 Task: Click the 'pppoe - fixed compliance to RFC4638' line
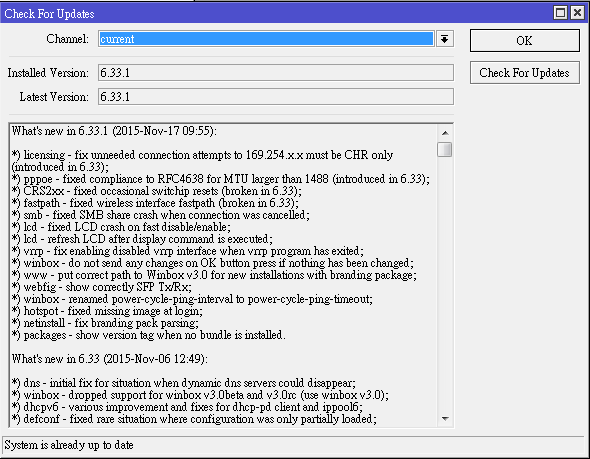(220, 179)
